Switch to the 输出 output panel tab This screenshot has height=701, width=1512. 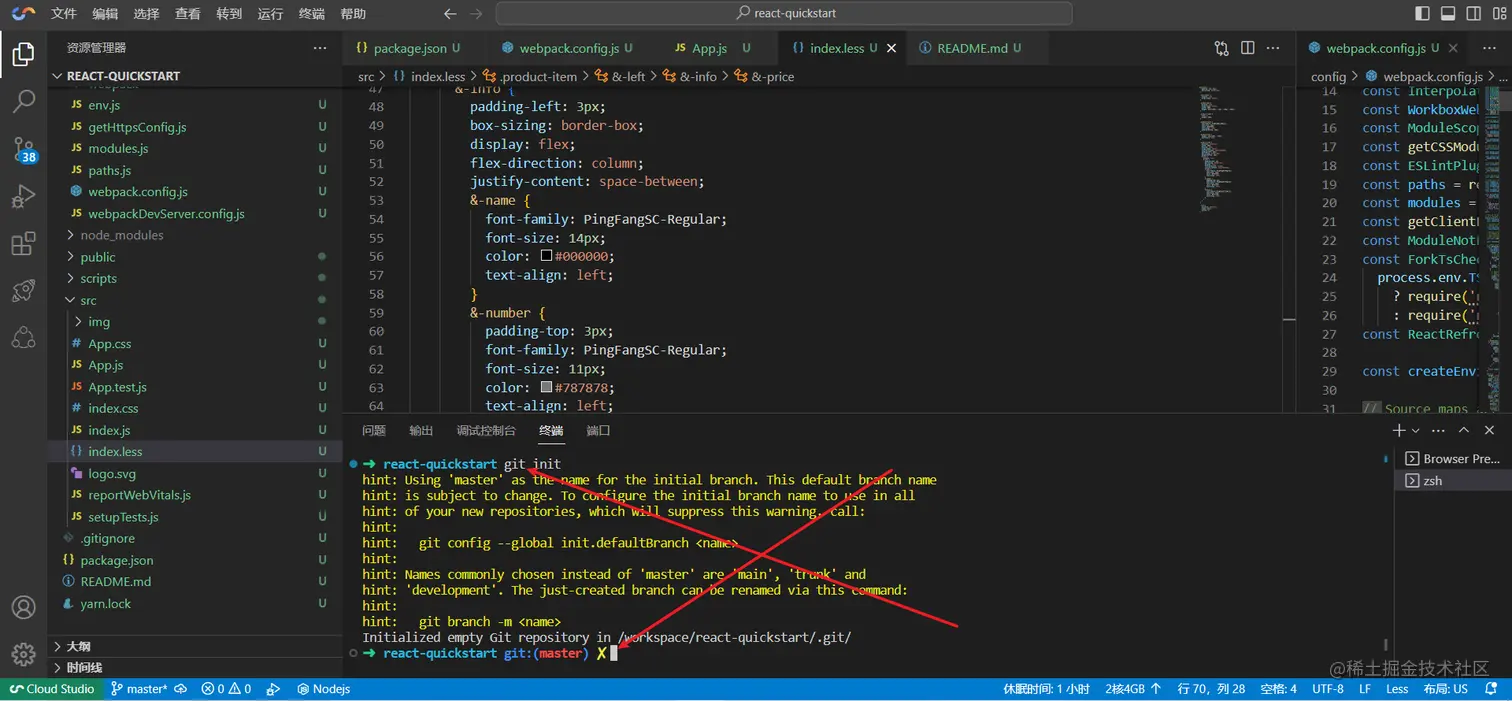(421, 431)
